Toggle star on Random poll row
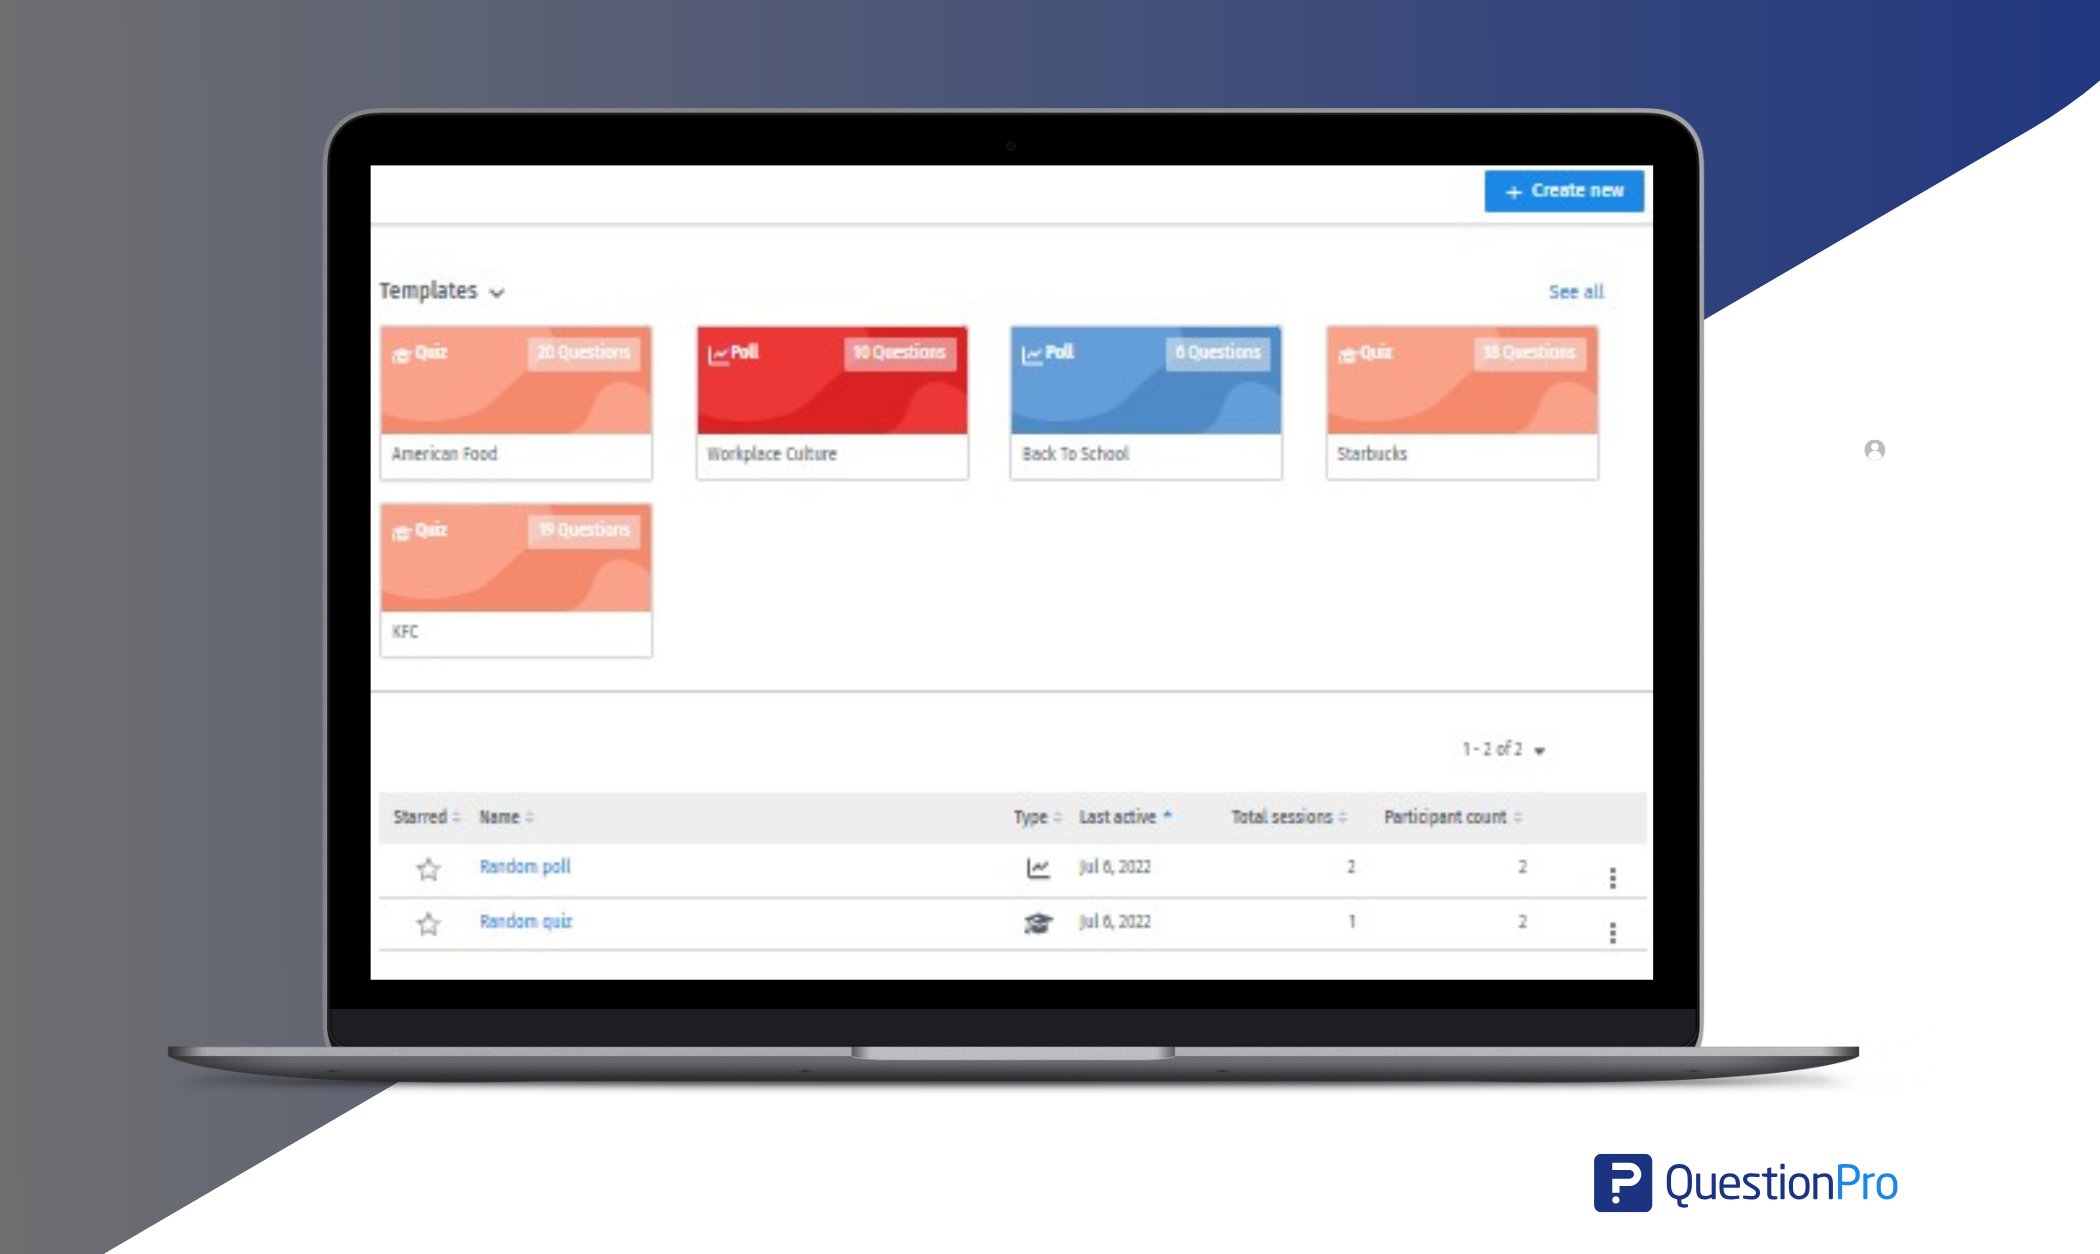The width and height of the screenshot is (2100, 1254). coord(428,867)
